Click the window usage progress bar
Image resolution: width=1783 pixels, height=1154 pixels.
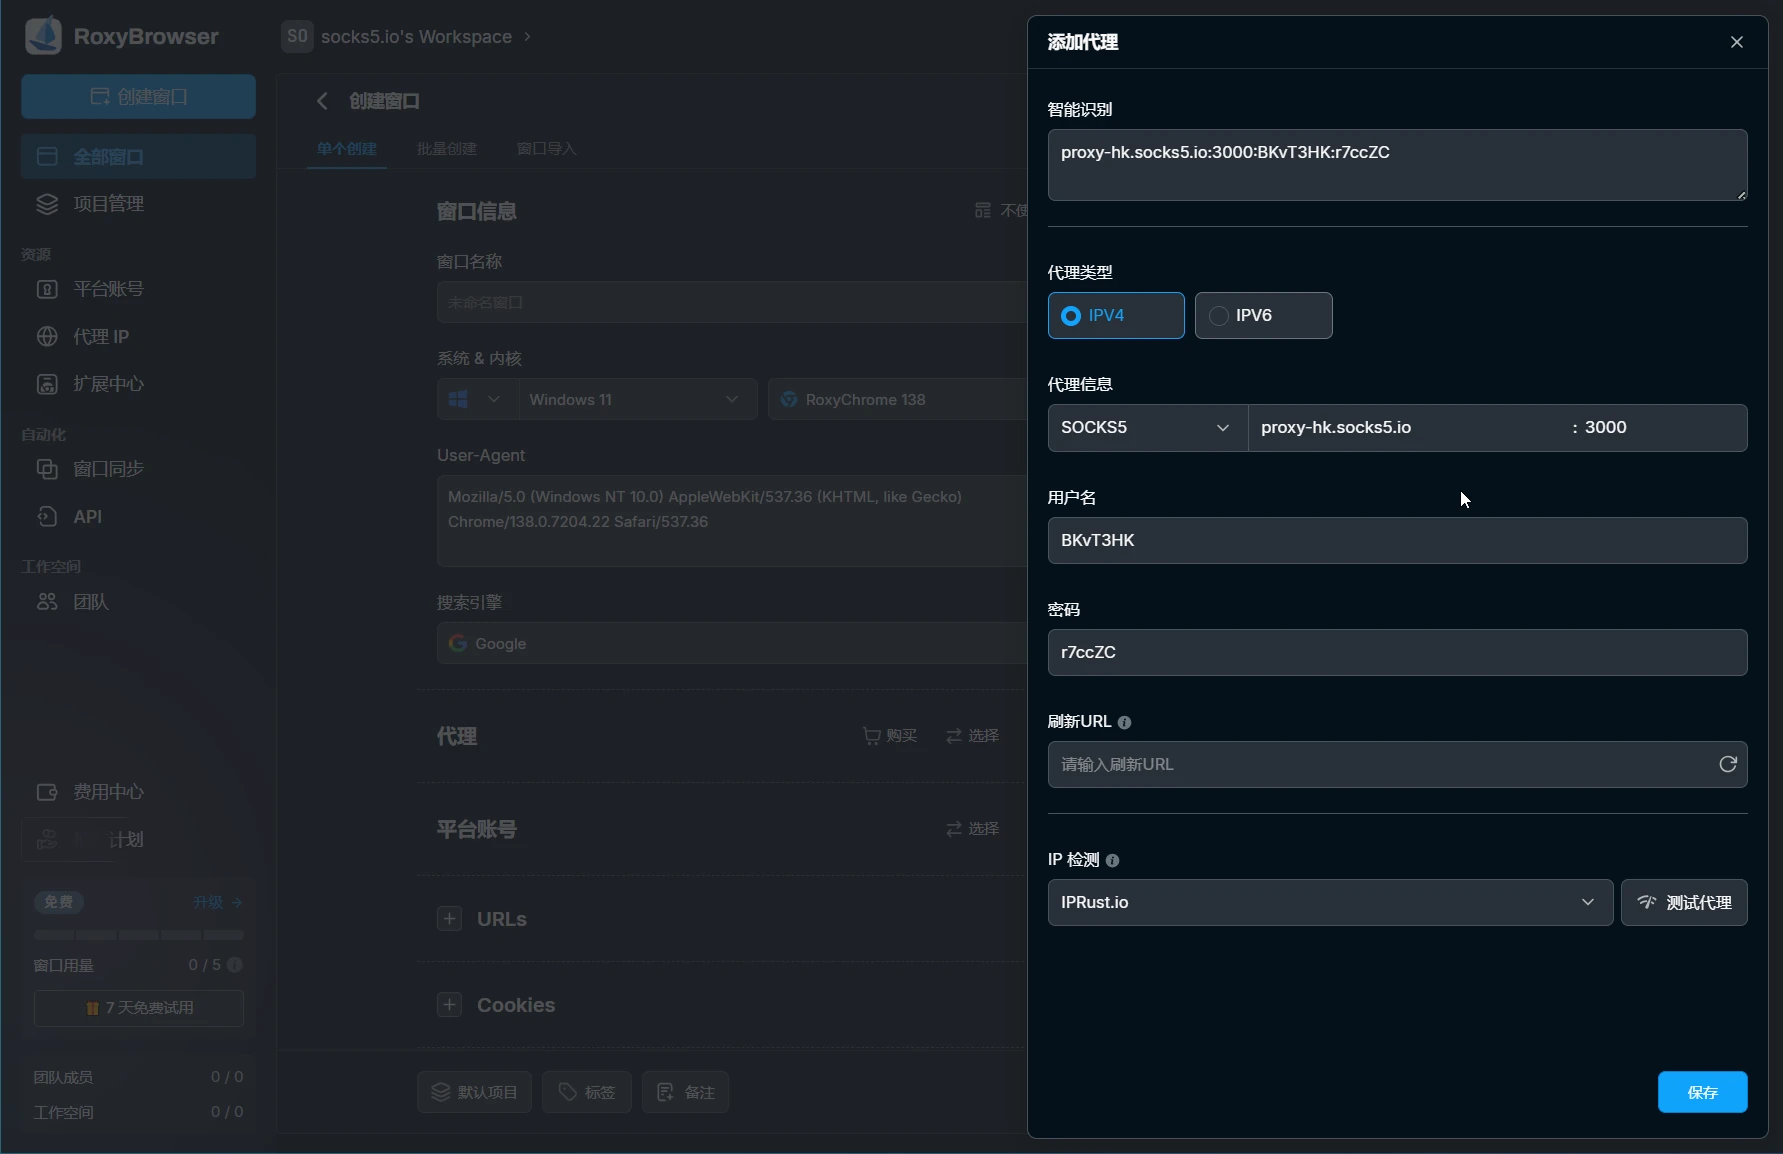pyautogui.click(x=139, y=935)
